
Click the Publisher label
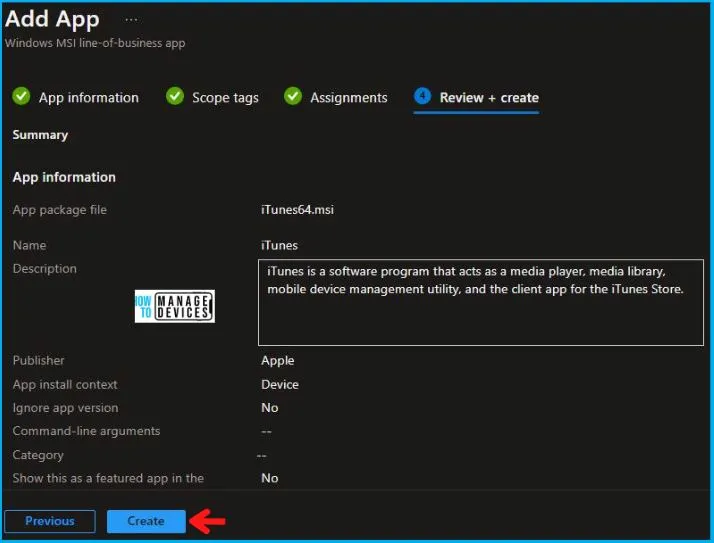(39, 361)
